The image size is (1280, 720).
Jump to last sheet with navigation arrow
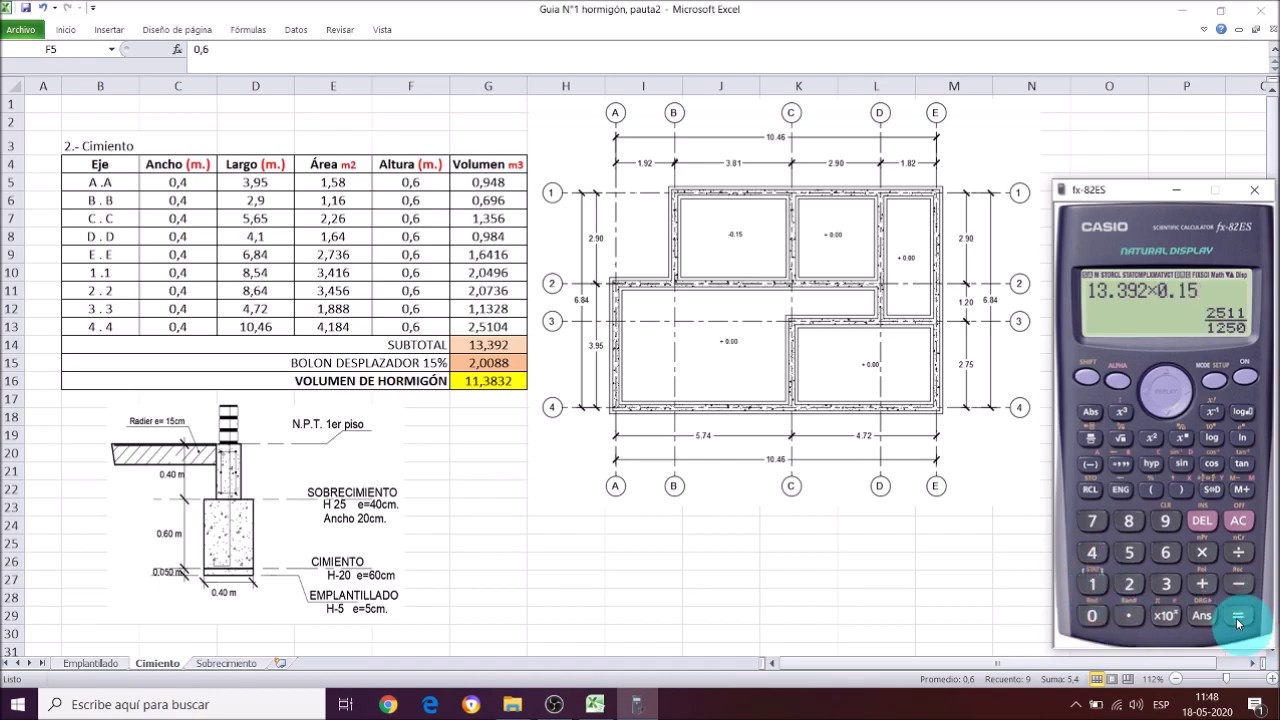pos(42,663)
